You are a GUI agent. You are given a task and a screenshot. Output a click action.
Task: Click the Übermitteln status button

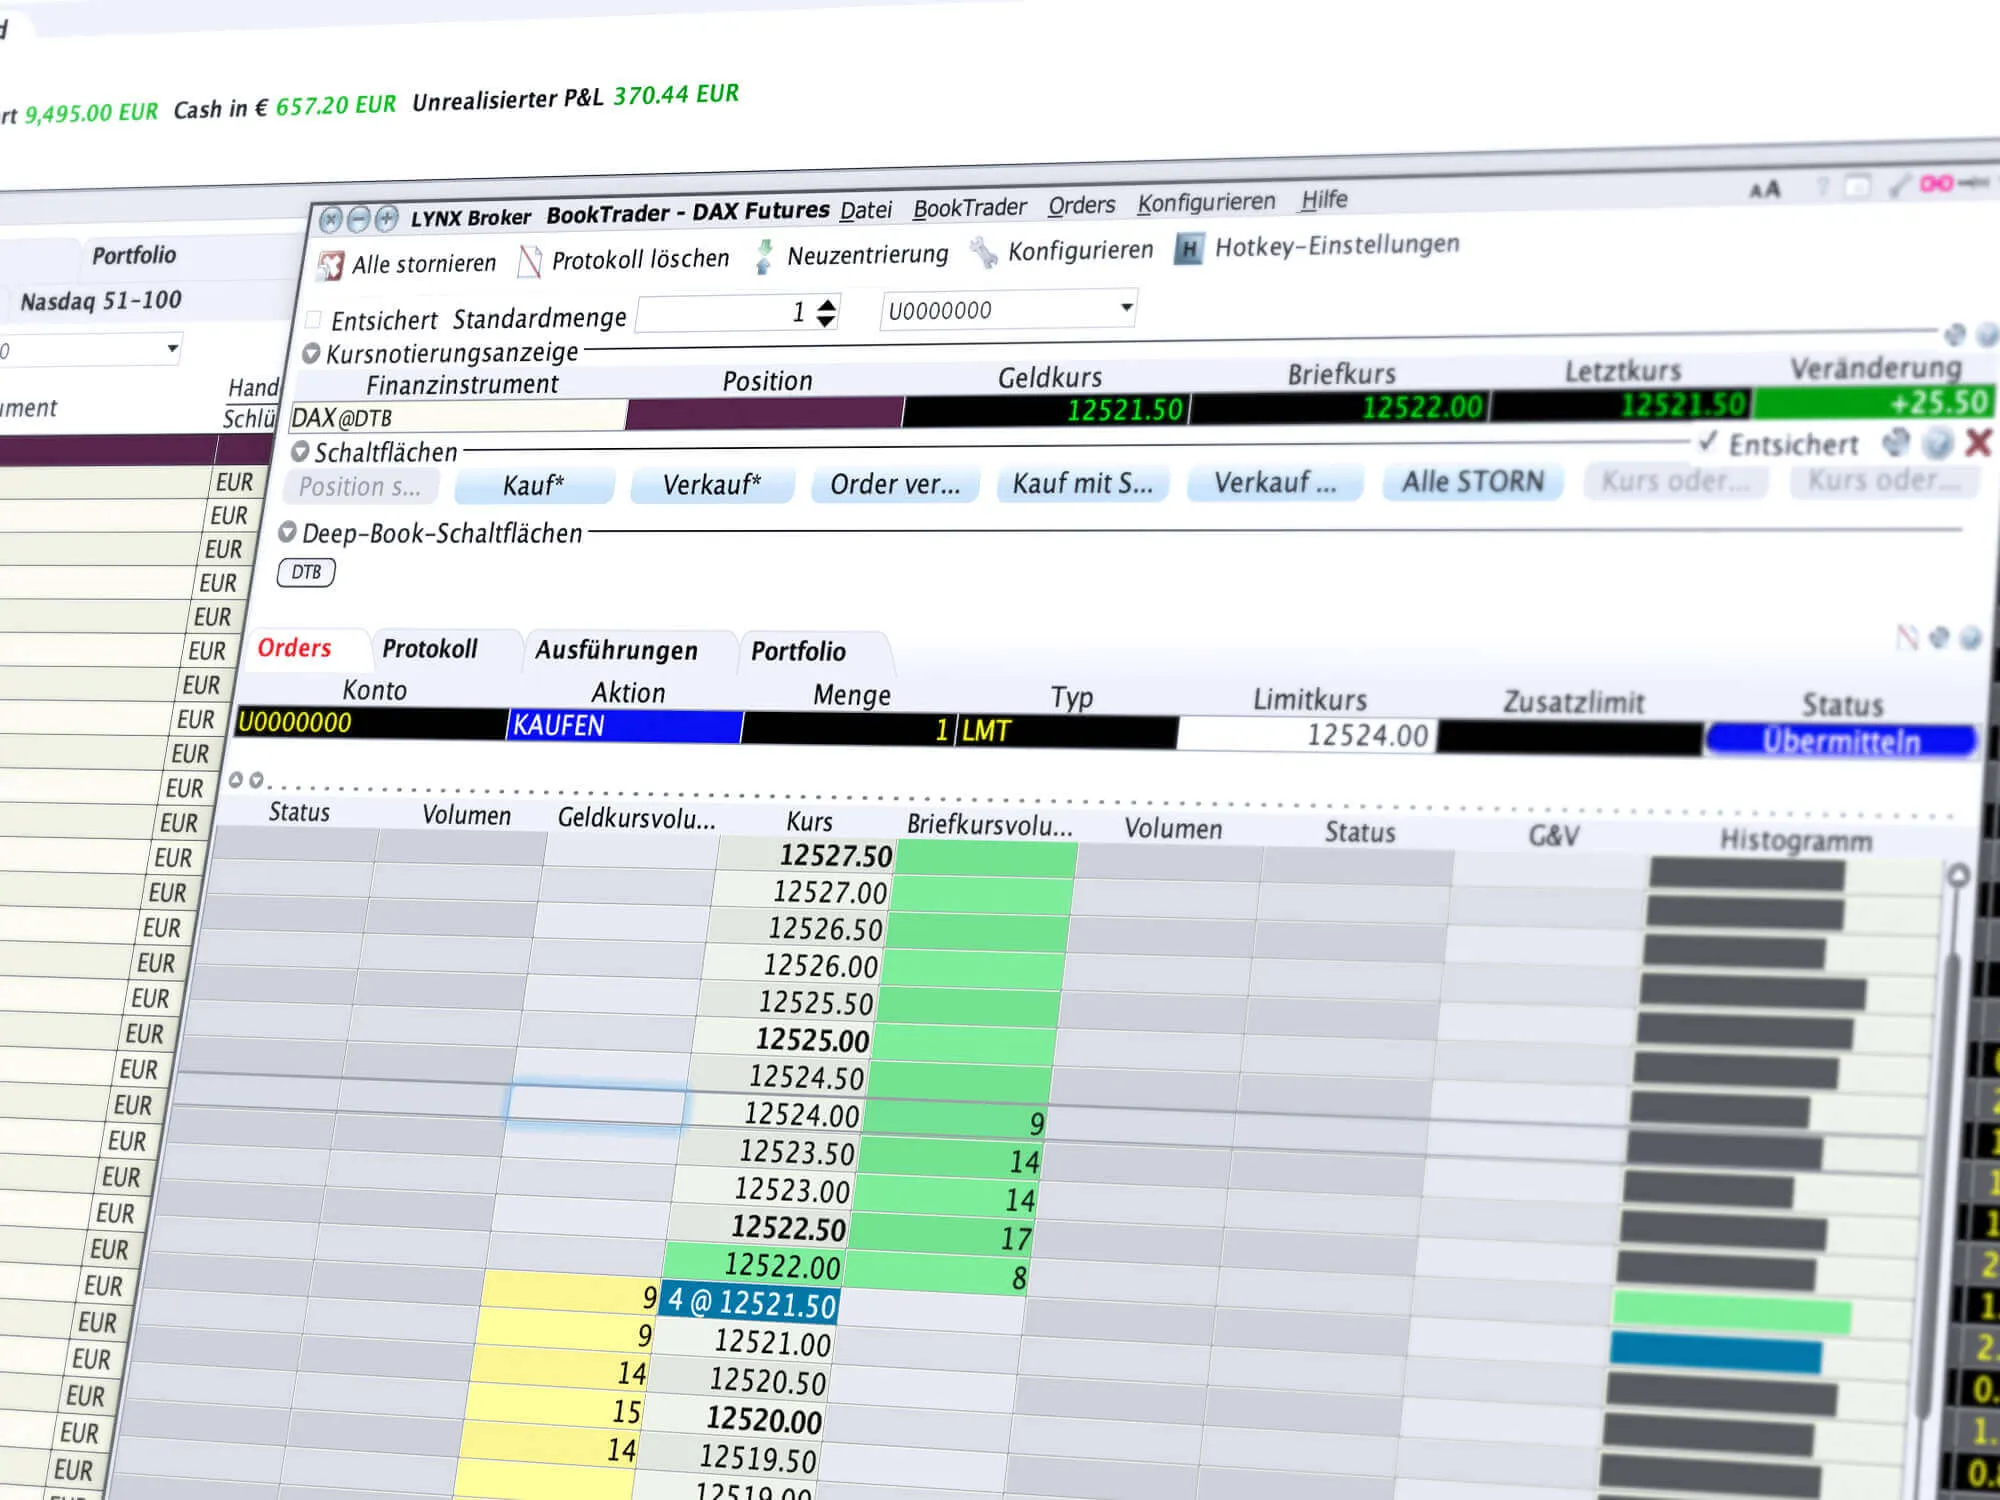point(1841,741)
